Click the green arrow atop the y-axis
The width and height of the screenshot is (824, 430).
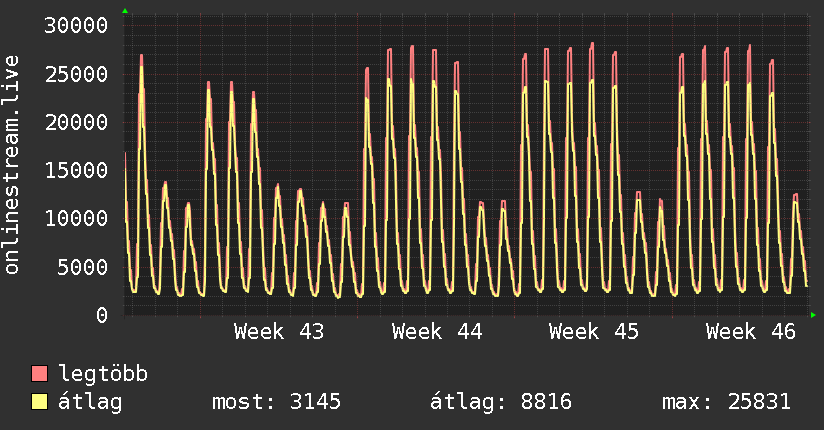point(125,11)
